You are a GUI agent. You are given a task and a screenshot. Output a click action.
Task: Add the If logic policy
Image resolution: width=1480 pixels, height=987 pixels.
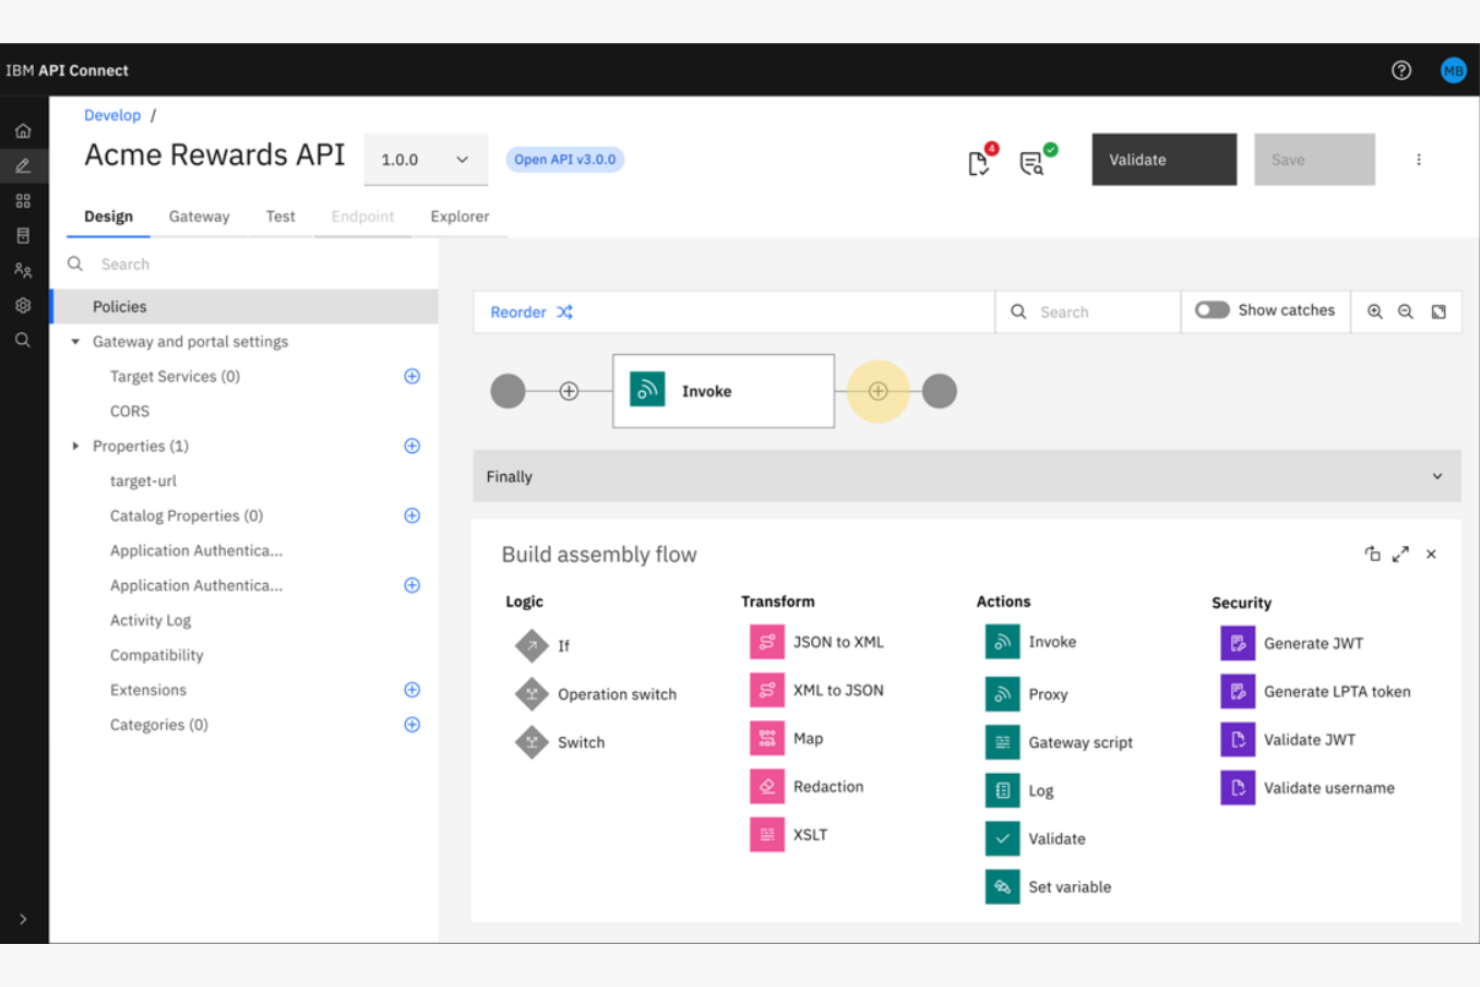point(542,646)
